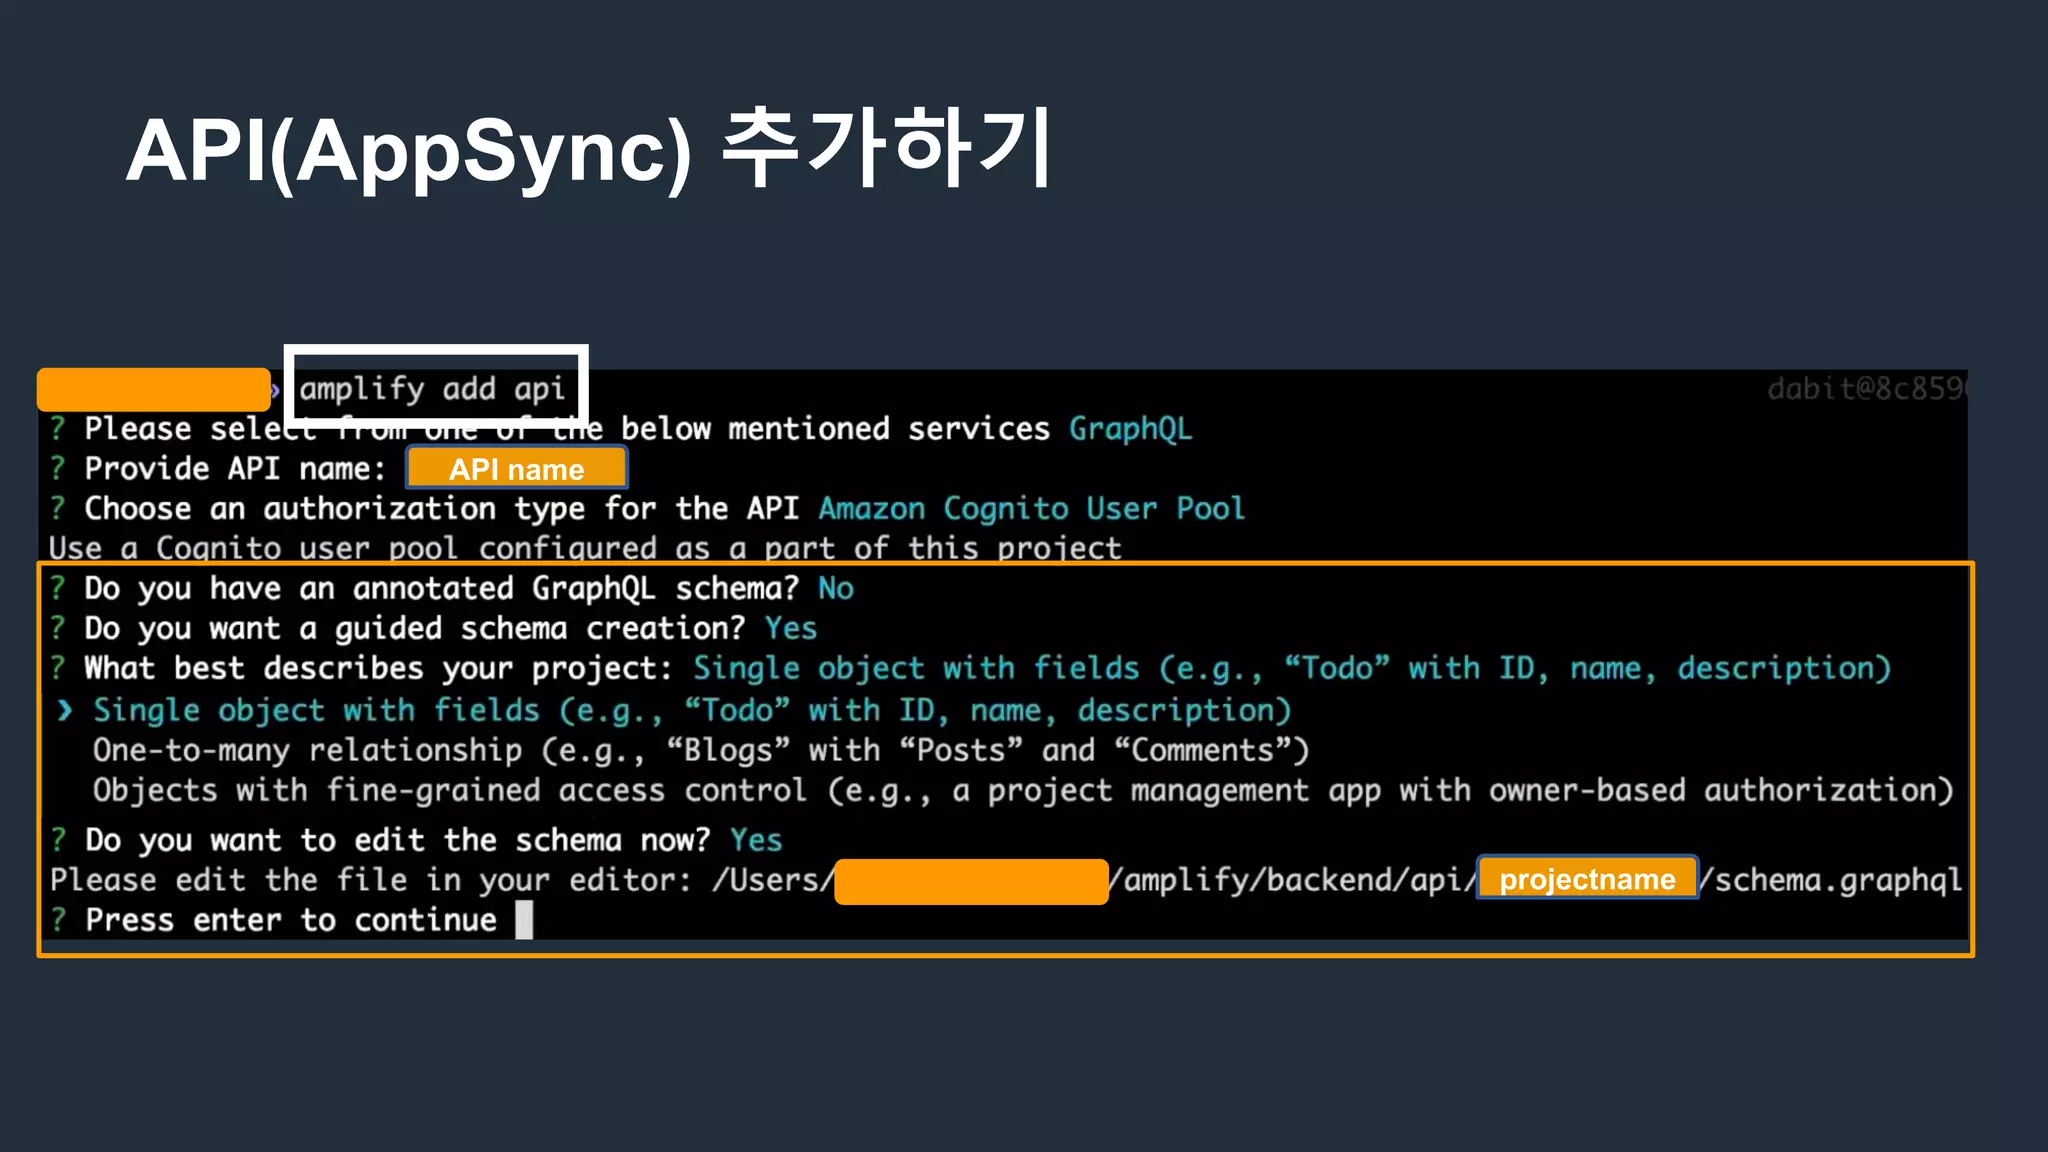Click the question mark before "Provide API name"
Viewport: 2048px width, 1152px height.
(58, 468)
